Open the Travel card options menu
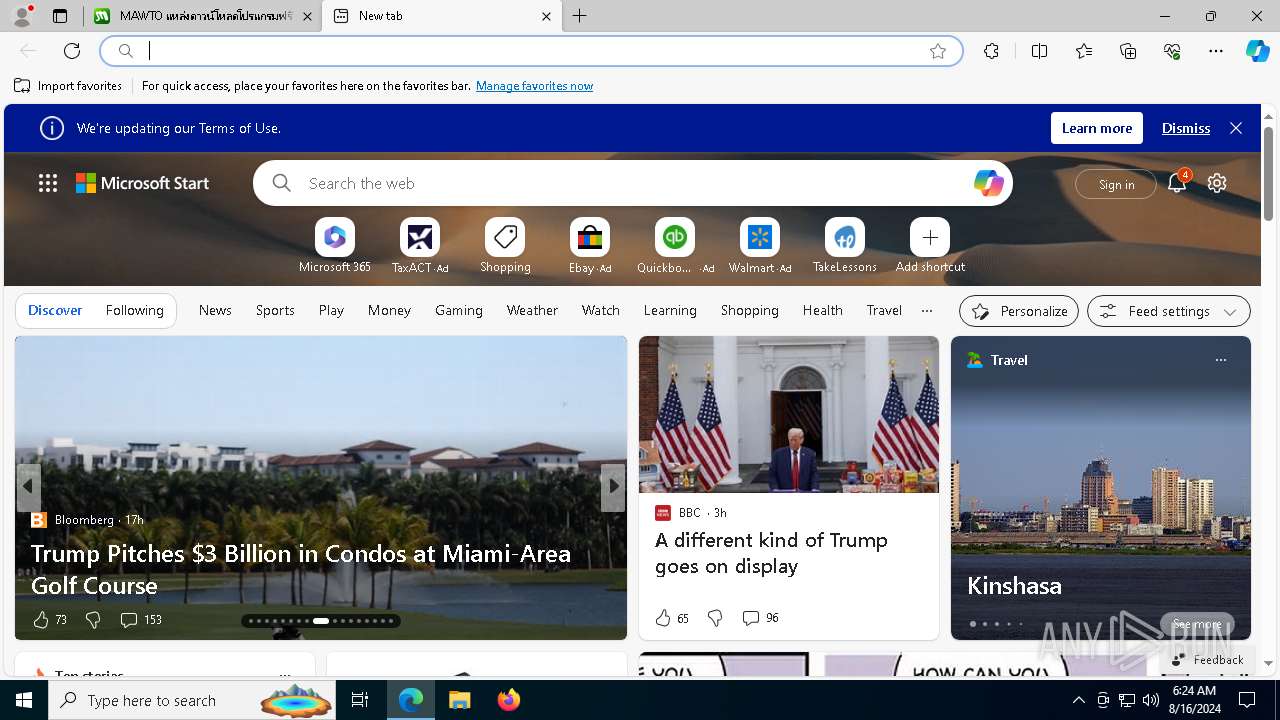Viewport: 1280px width, 720px height. tap(1220, 360)
